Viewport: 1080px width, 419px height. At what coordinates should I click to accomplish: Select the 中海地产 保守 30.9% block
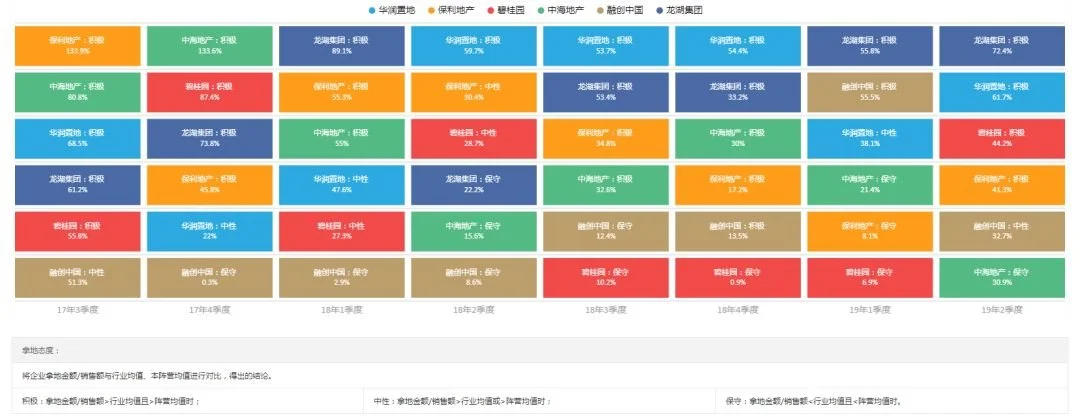pos(1002,278)
